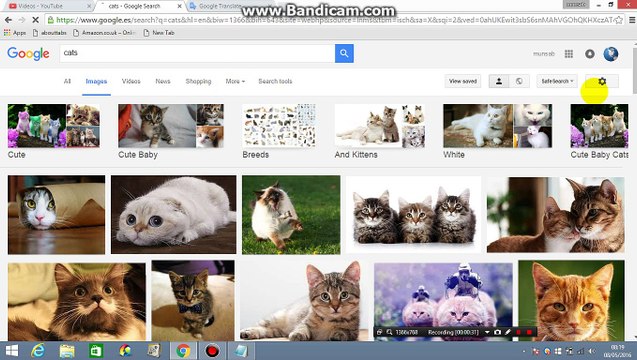Open the Videos - YouTube browser tab

pos(49,6)
